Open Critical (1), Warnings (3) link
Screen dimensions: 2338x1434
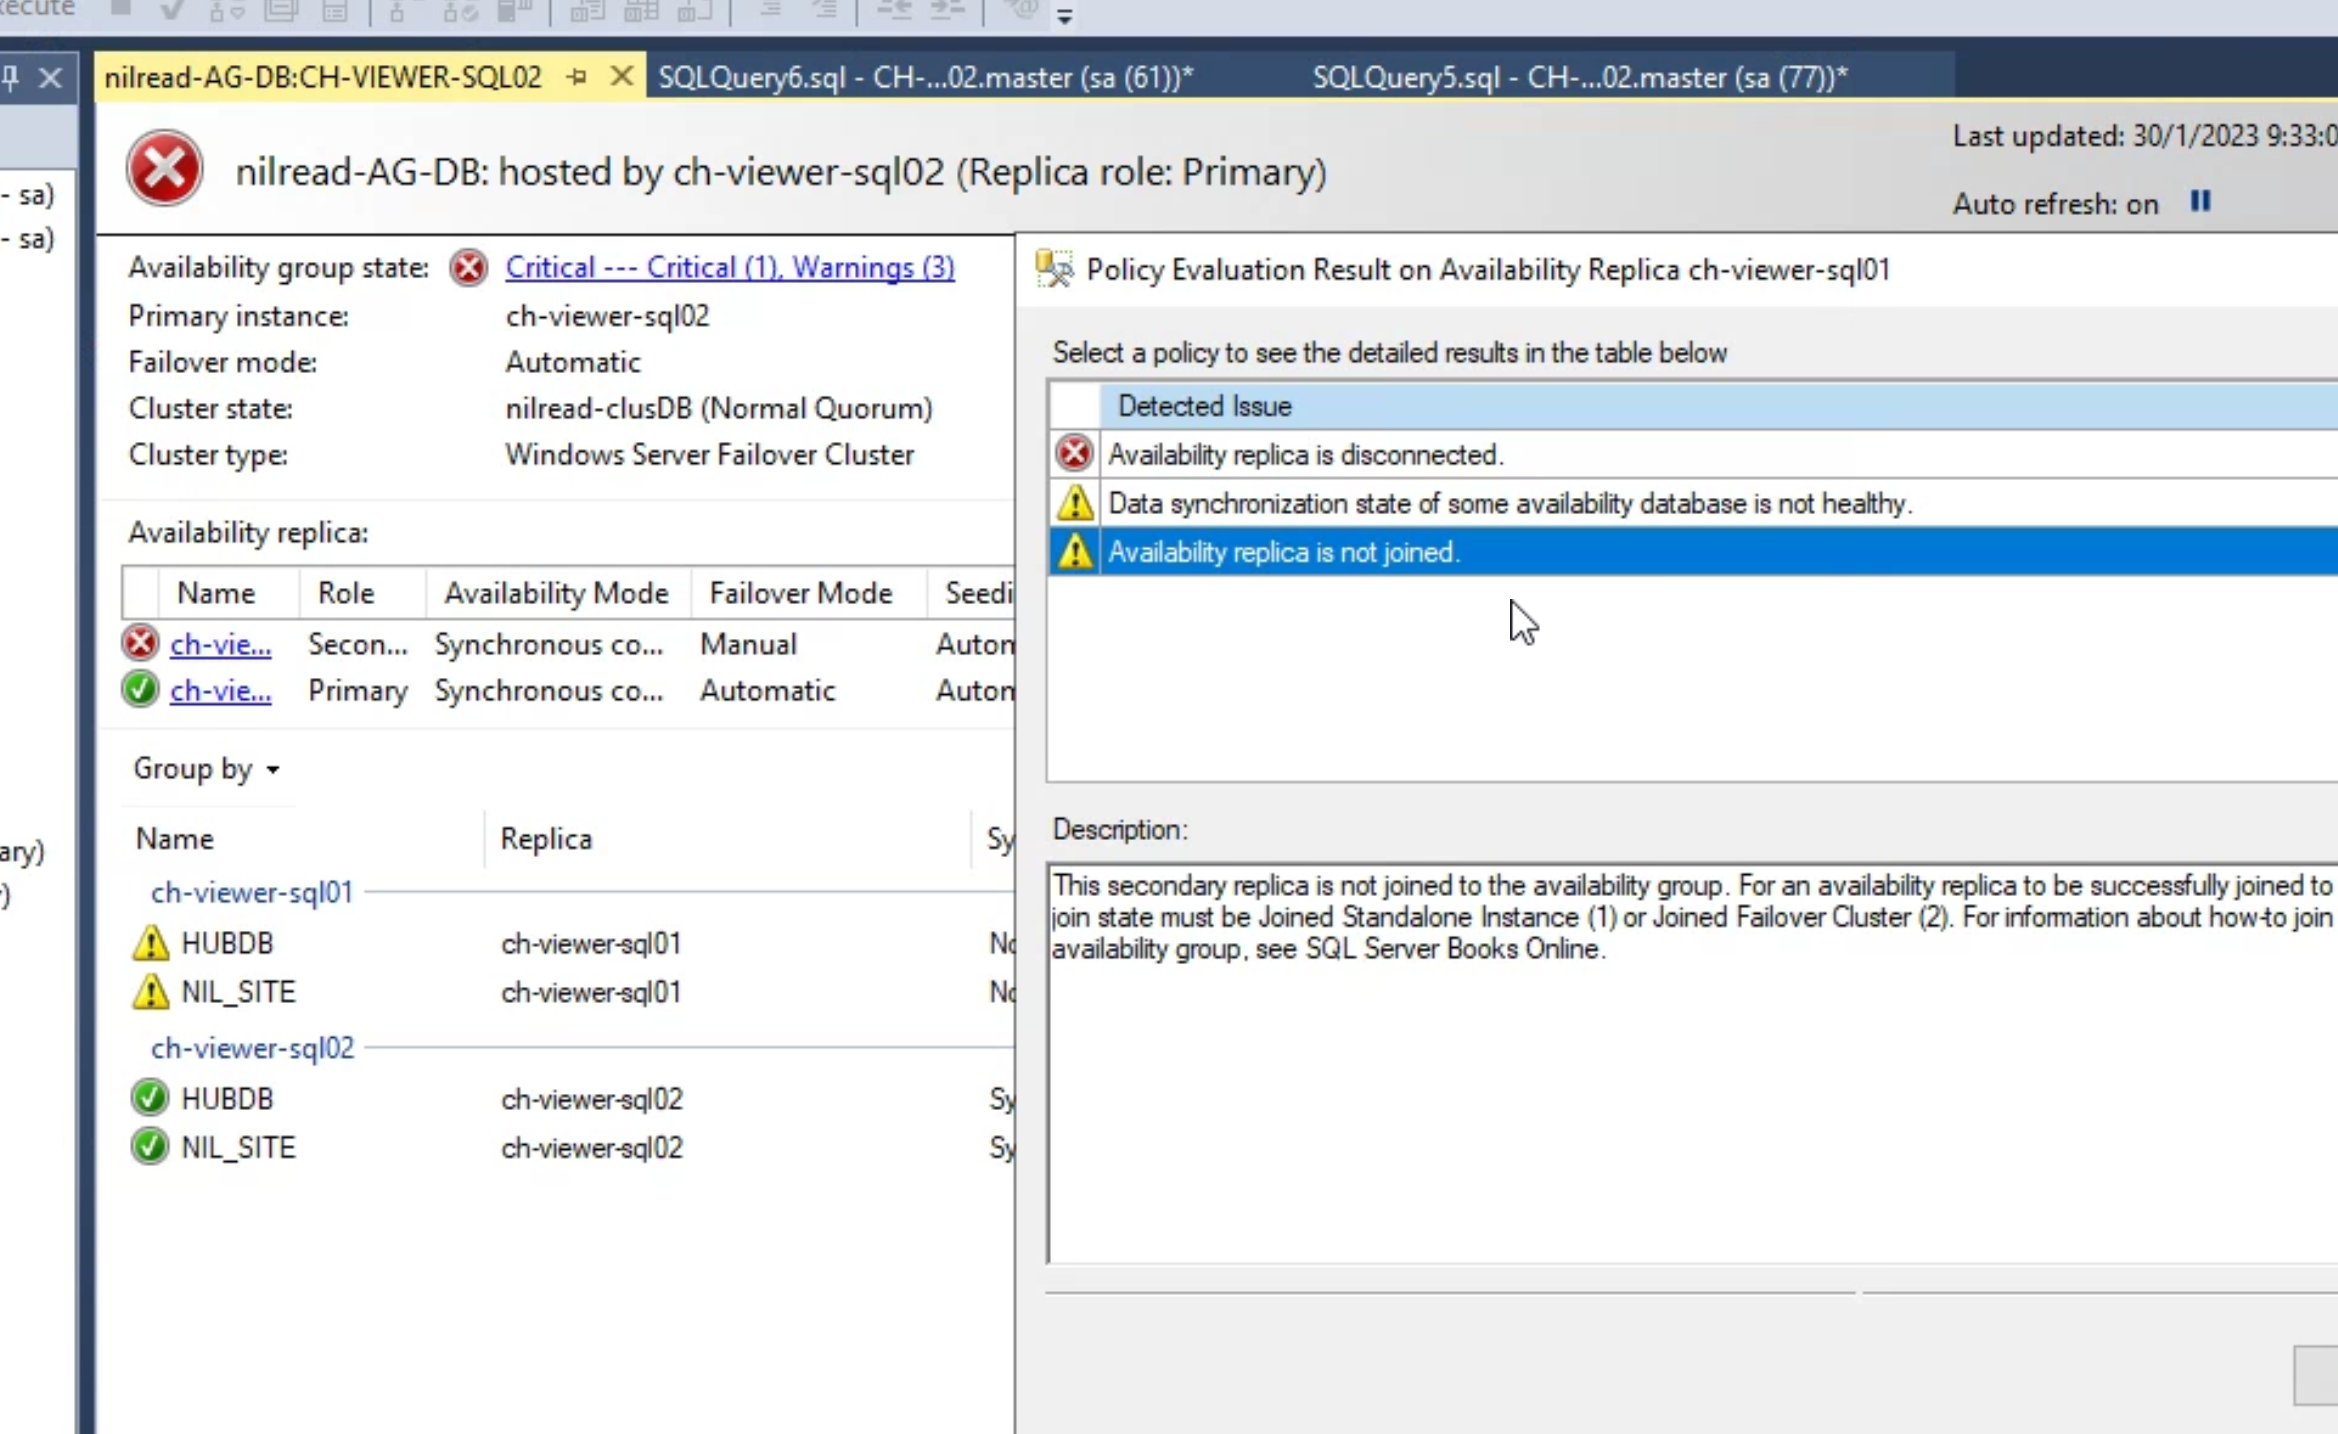click(x=729, y=267)
